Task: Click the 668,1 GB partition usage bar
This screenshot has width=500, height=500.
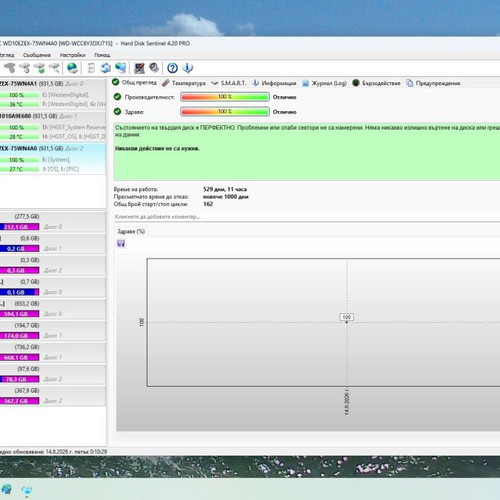Action: coord(19,357)
